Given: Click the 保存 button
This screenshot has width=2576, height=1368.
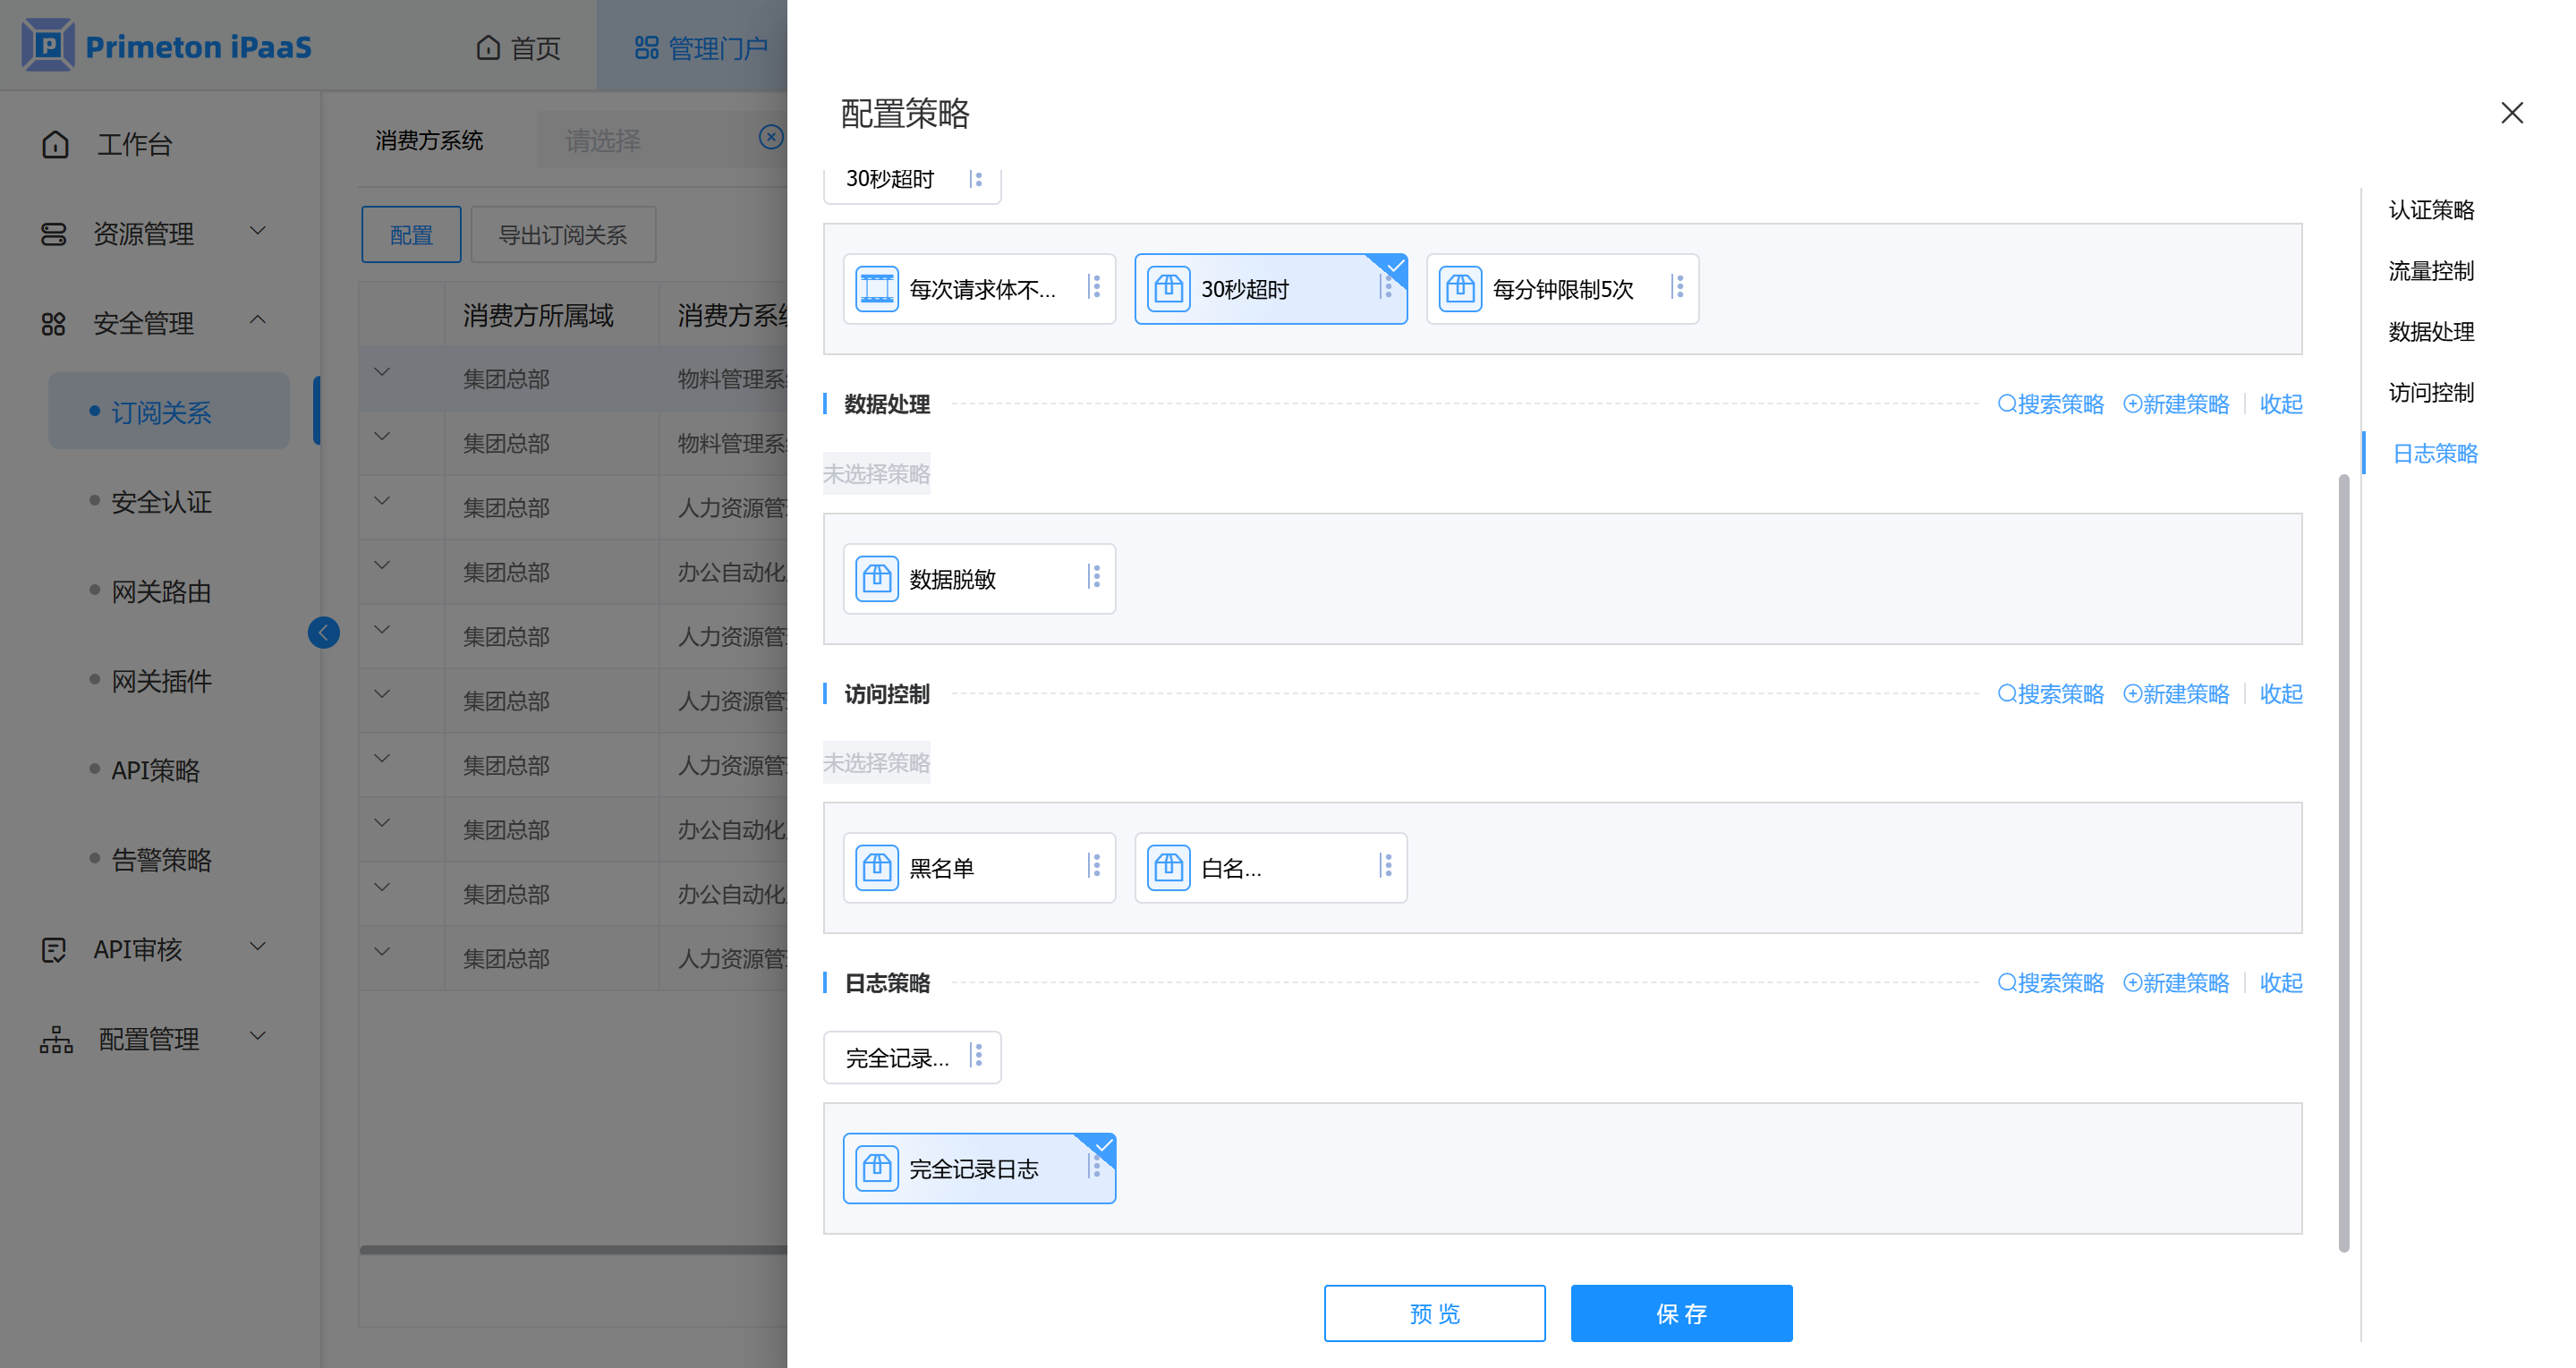Looking at the screenshot, I should point(1680,1313).
